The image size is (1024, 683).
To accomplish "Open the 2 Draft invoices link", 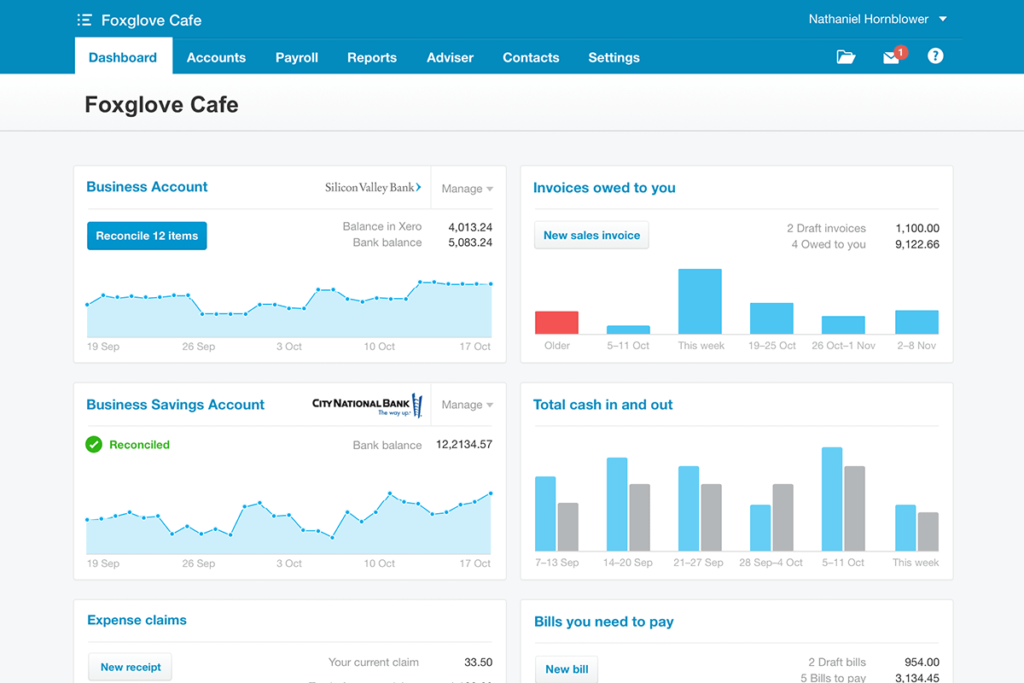I will click(827, 228).
